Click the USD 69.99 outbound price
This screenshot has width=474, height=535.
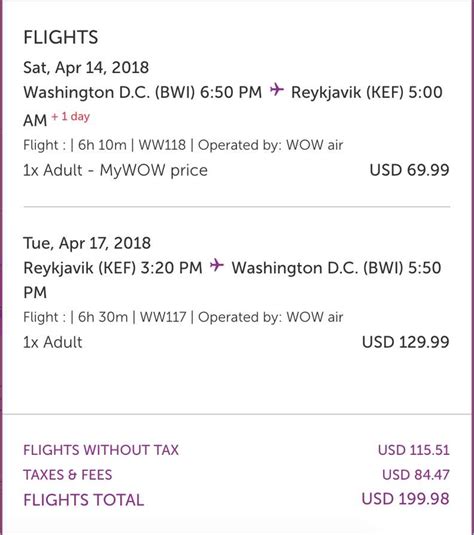tap(410, 170)
